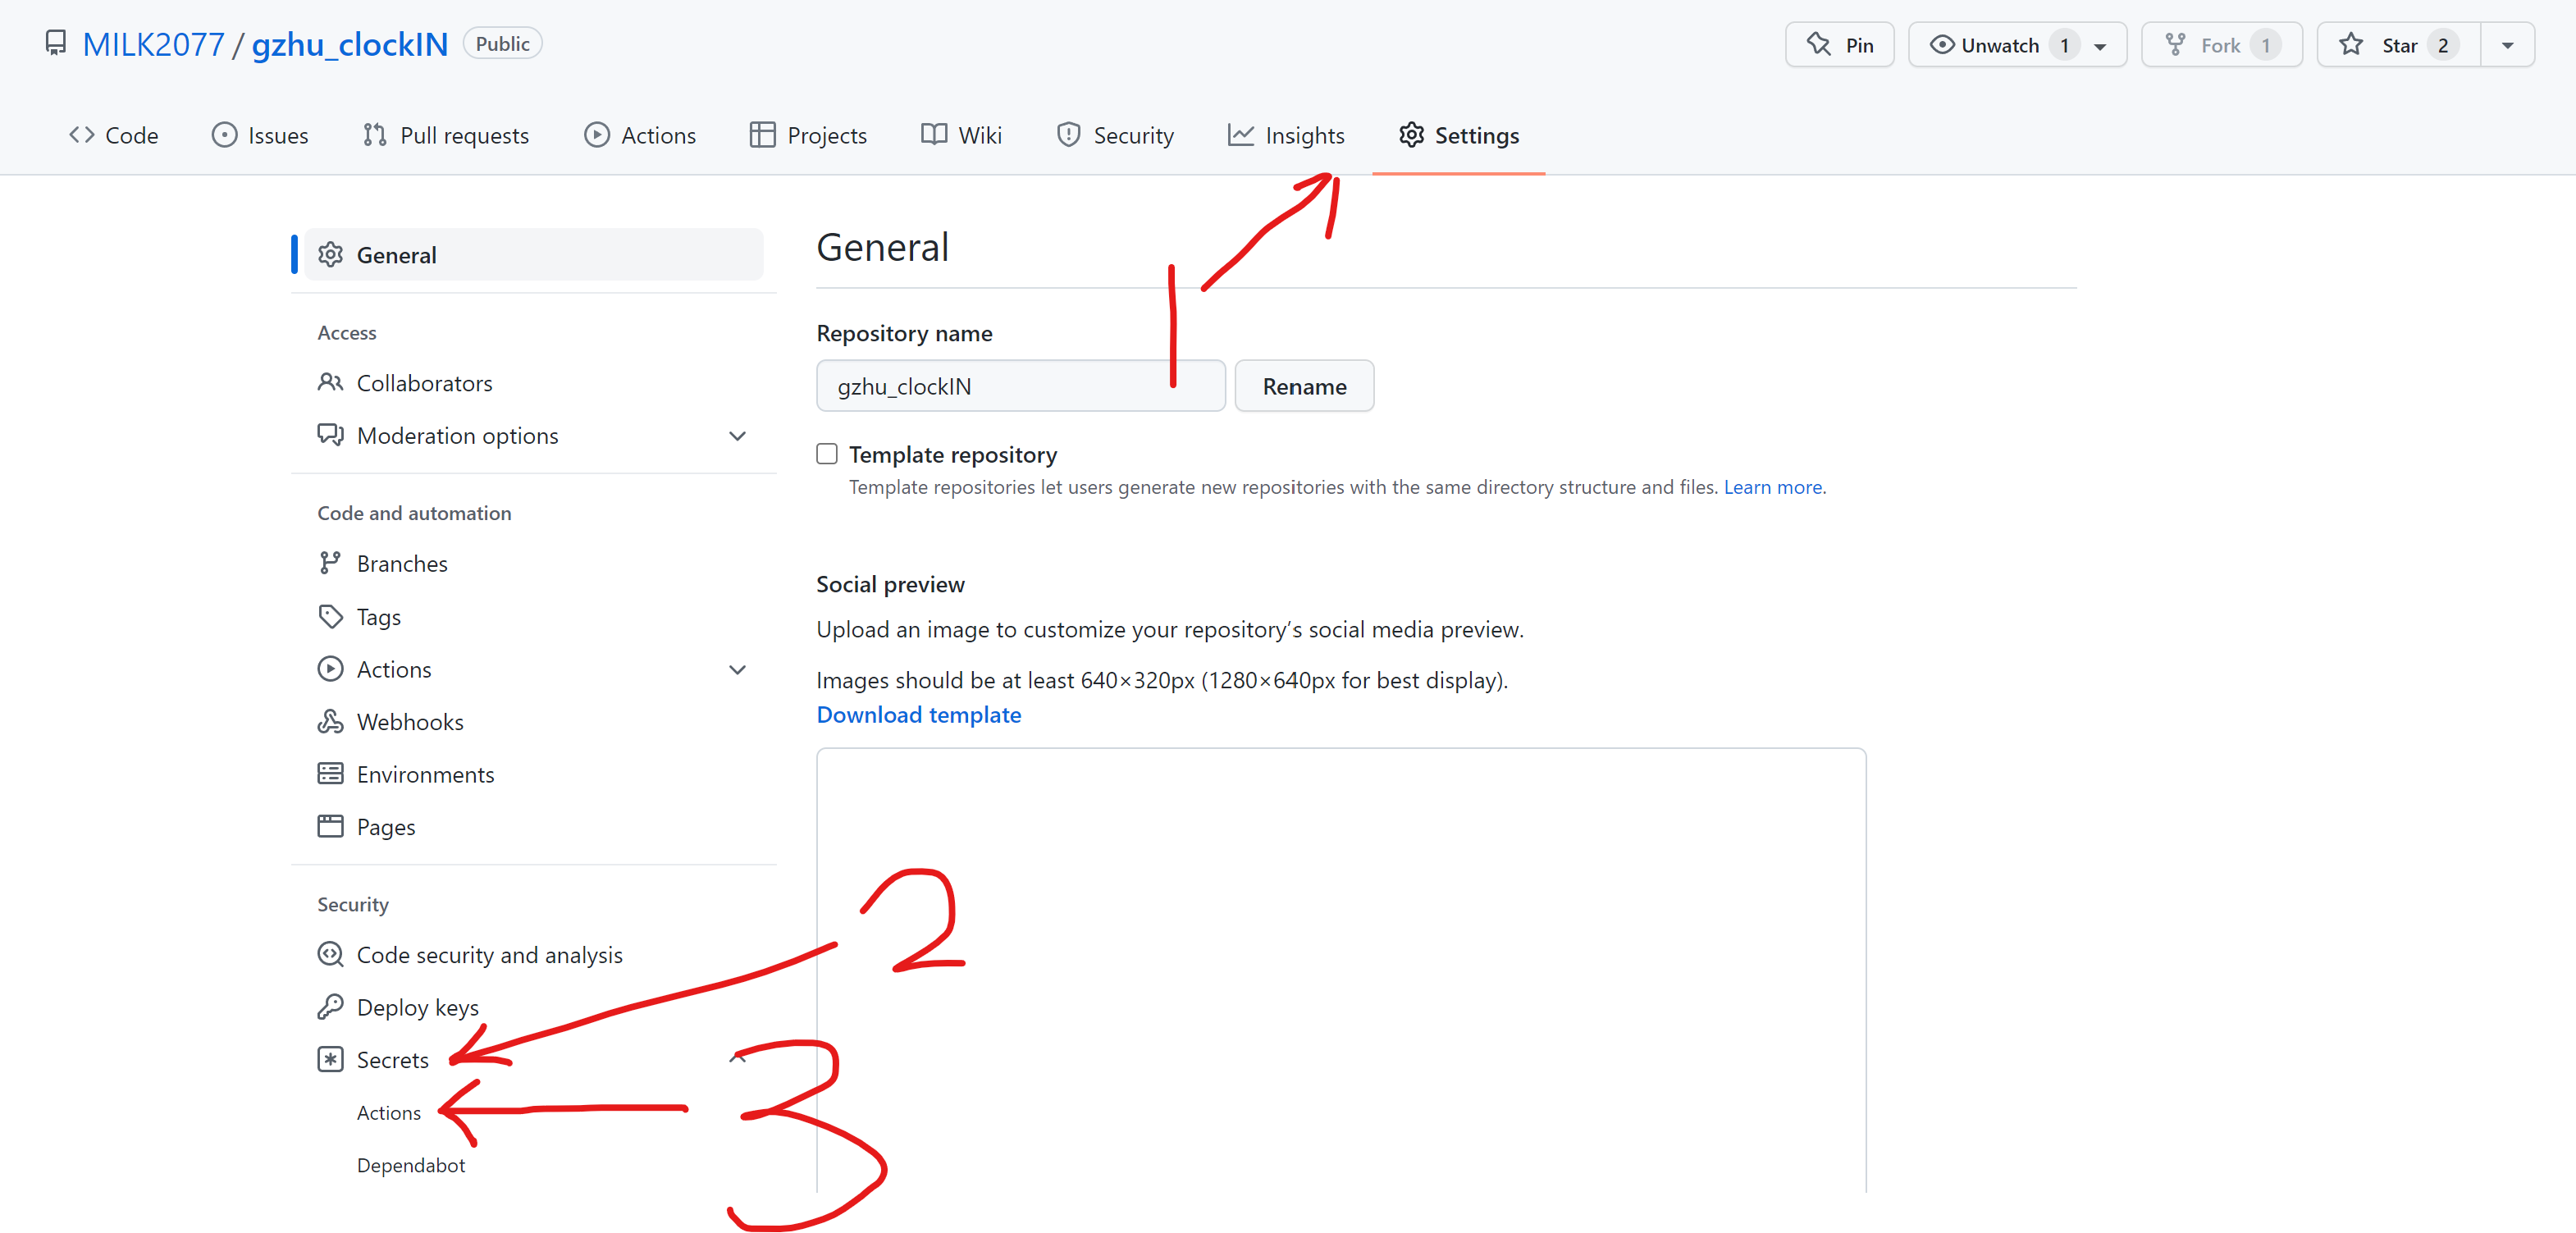Click the Deploy keys key icon

(x=330, y=1007)
